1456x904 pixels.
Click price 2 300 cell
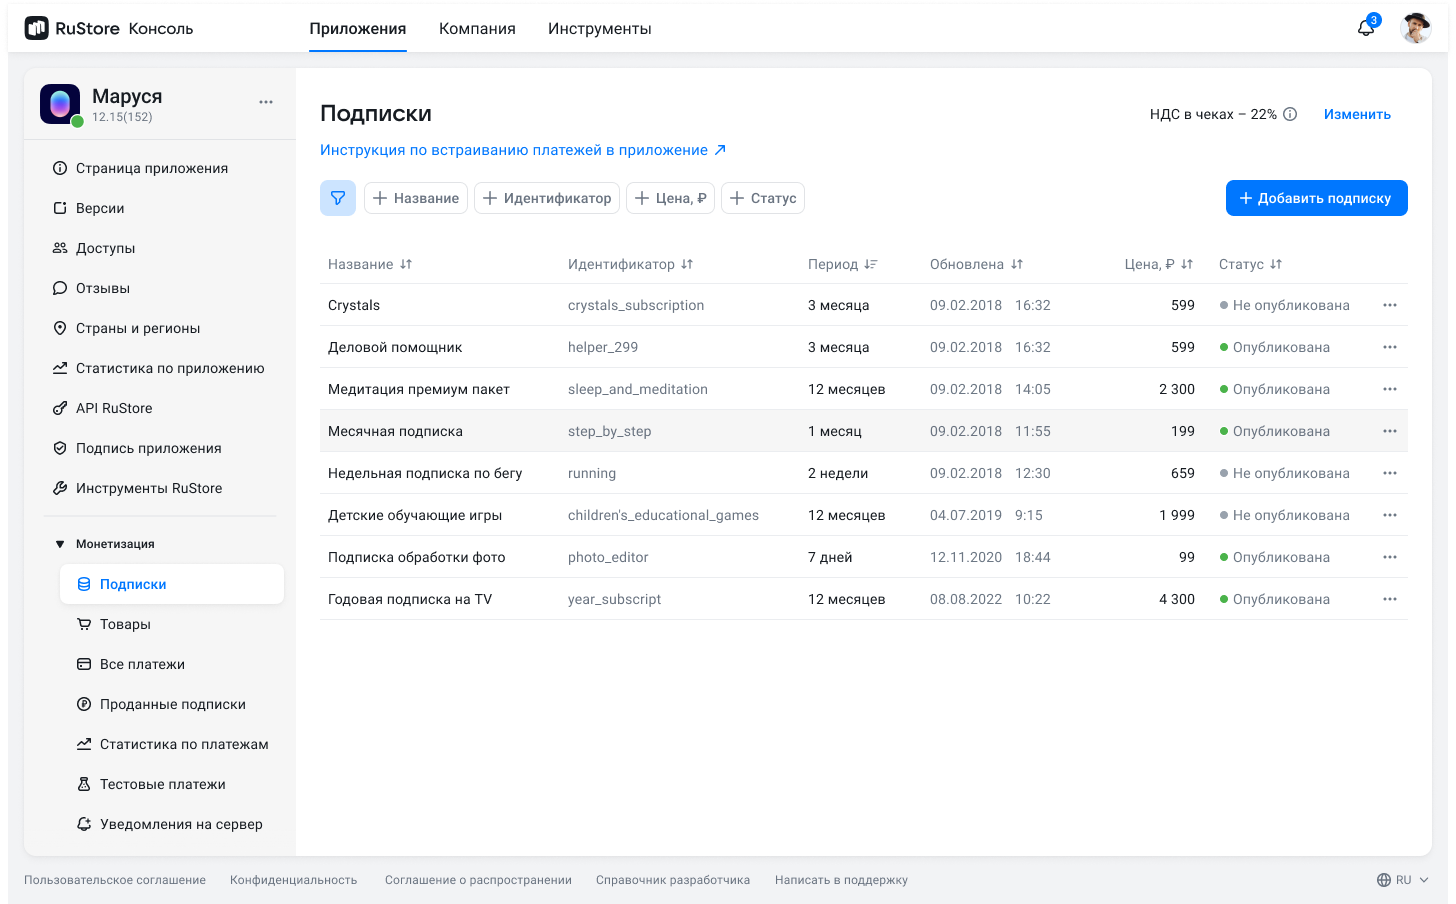tap(1177, 389)
